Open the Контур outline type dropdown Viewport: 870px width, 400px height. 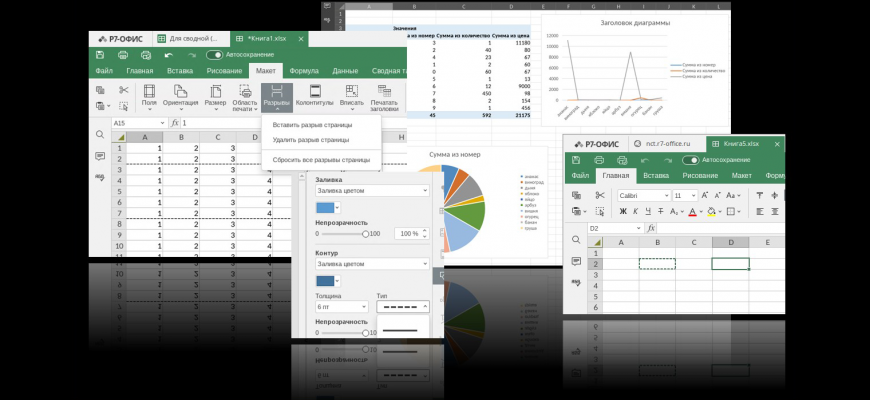[x=372, y=264]
